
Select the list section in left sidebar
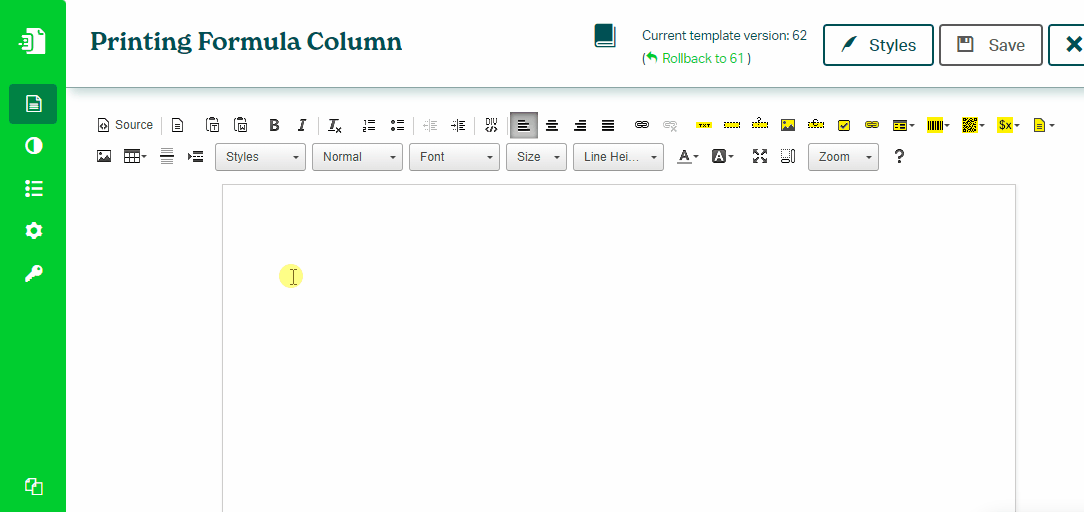(33, 189)
